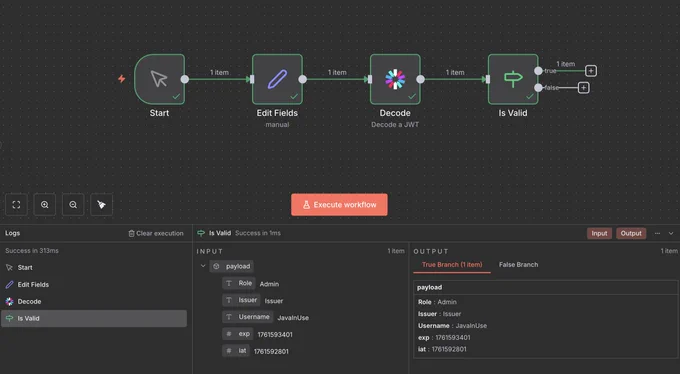Image resolution: width=680 pixels, height=374 pixels.
Task: Select Is Valid in the logs list
Action: [94, 318]
